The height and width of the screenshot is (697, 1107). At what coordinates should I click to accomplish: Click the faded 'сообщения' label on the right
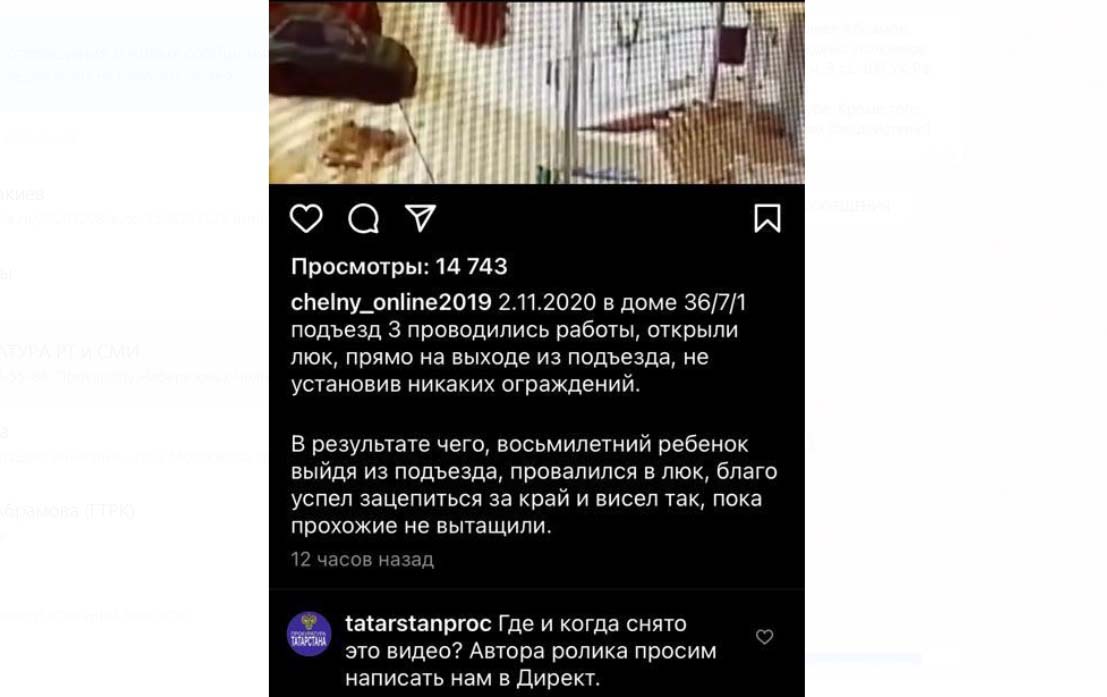click(847, 205)
